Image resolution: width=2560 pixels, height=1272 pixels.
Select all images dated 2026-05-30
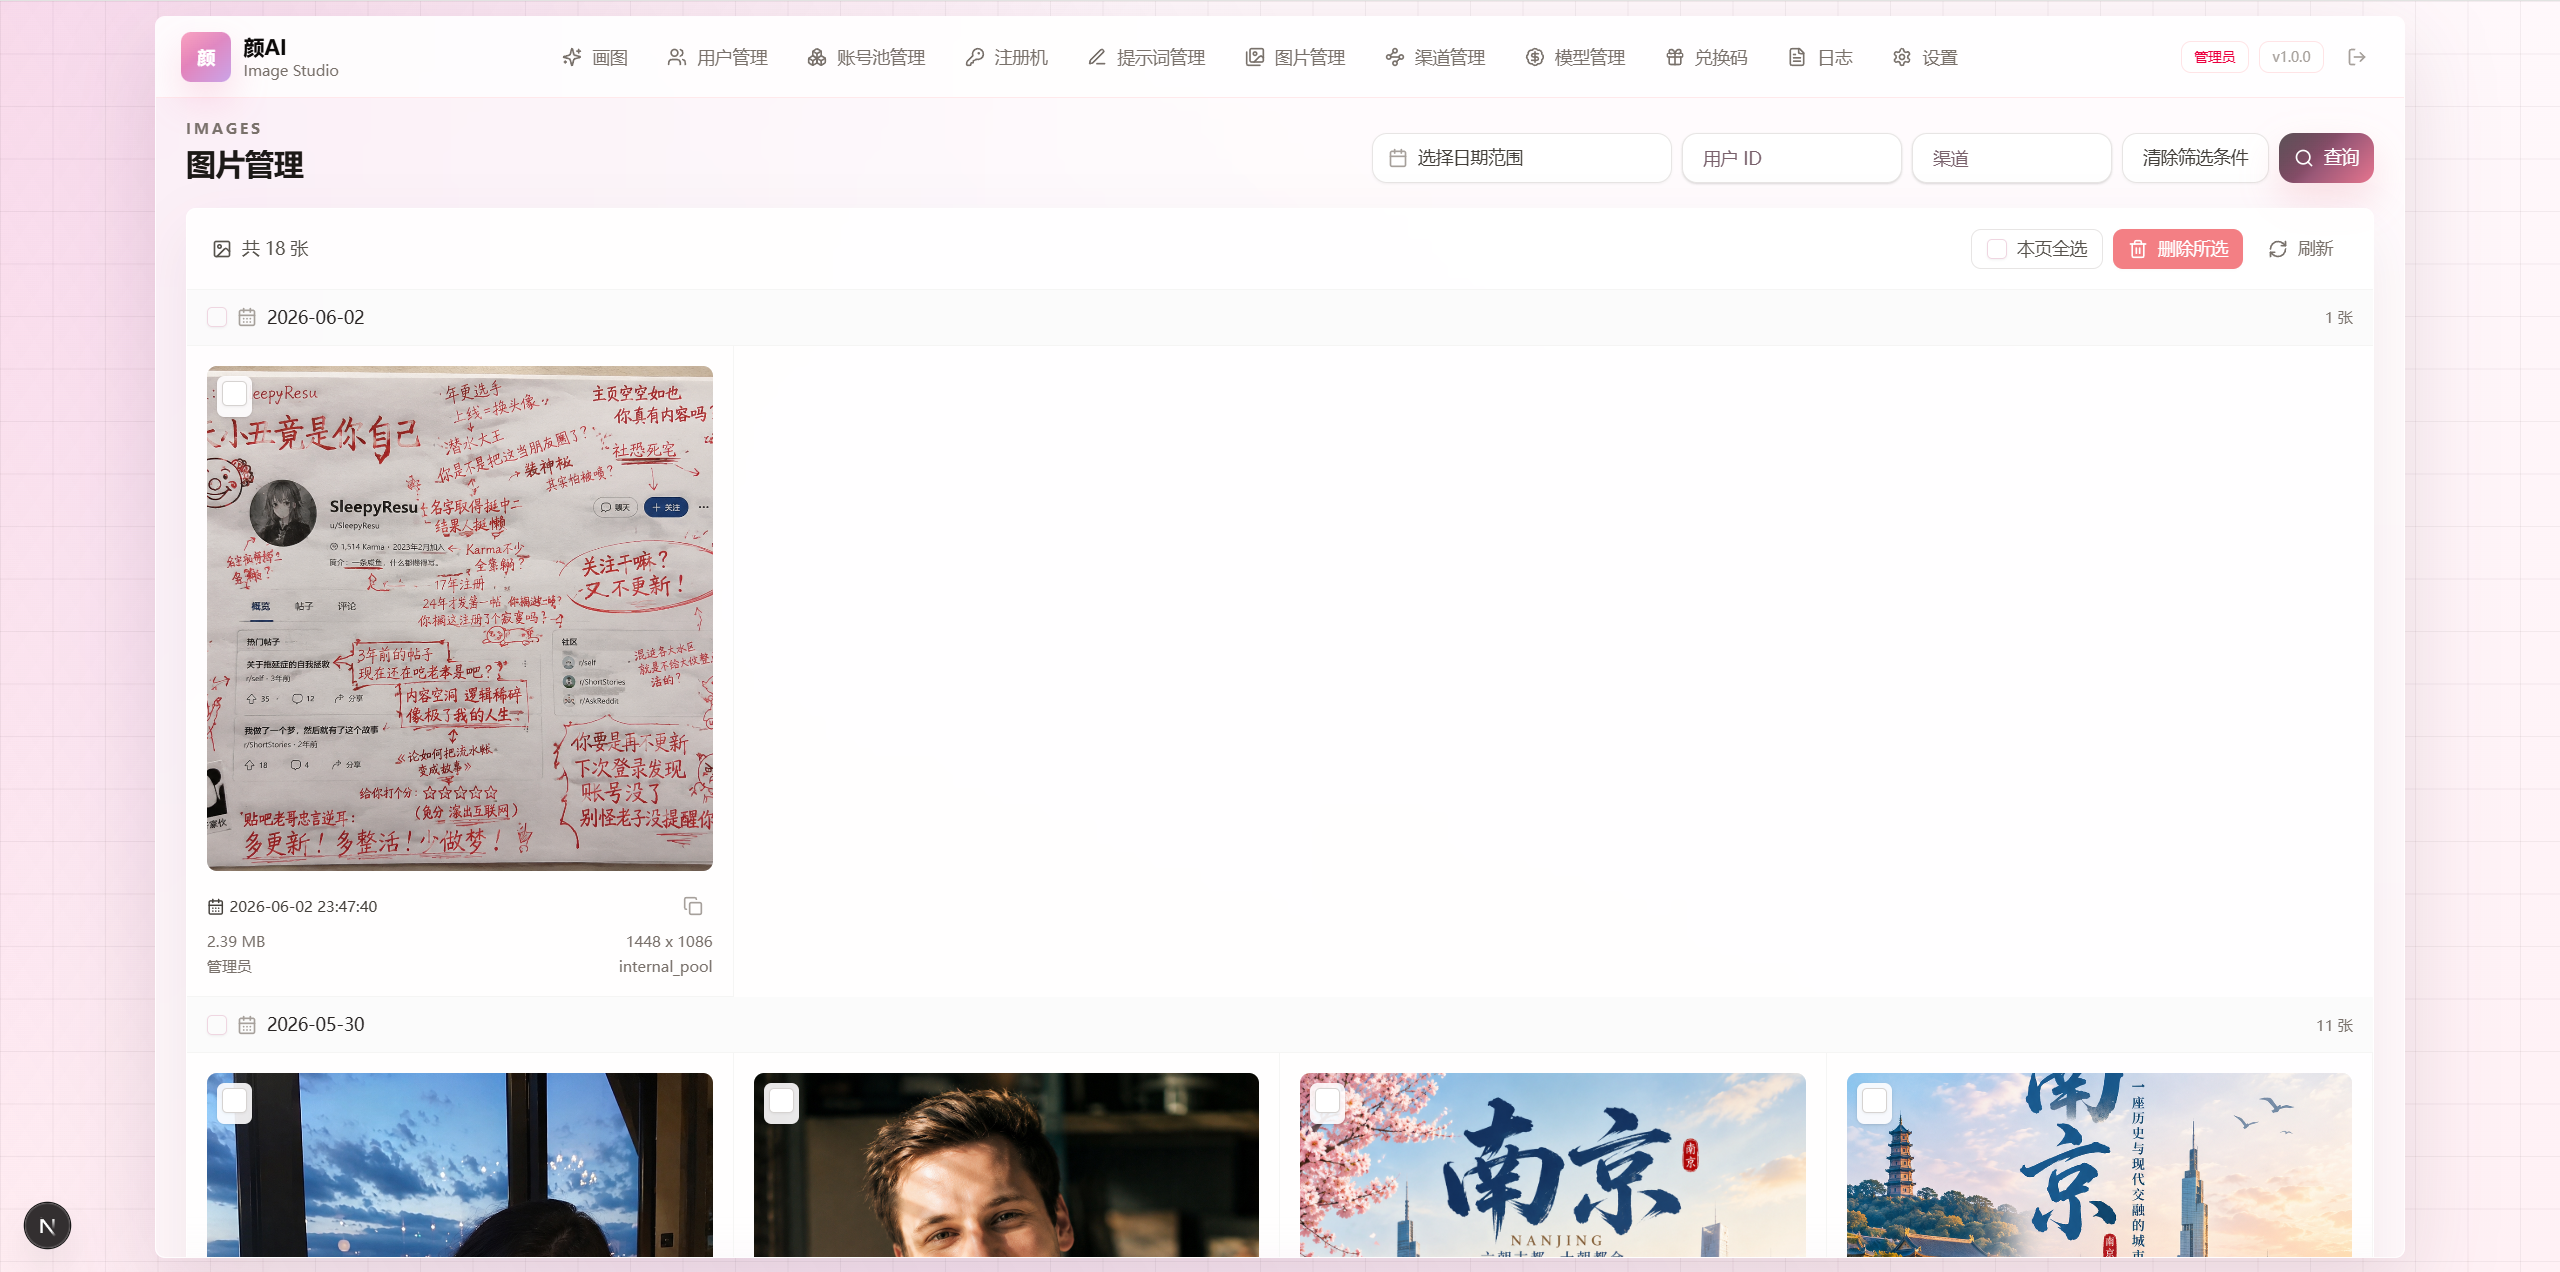coord(217,1025)
